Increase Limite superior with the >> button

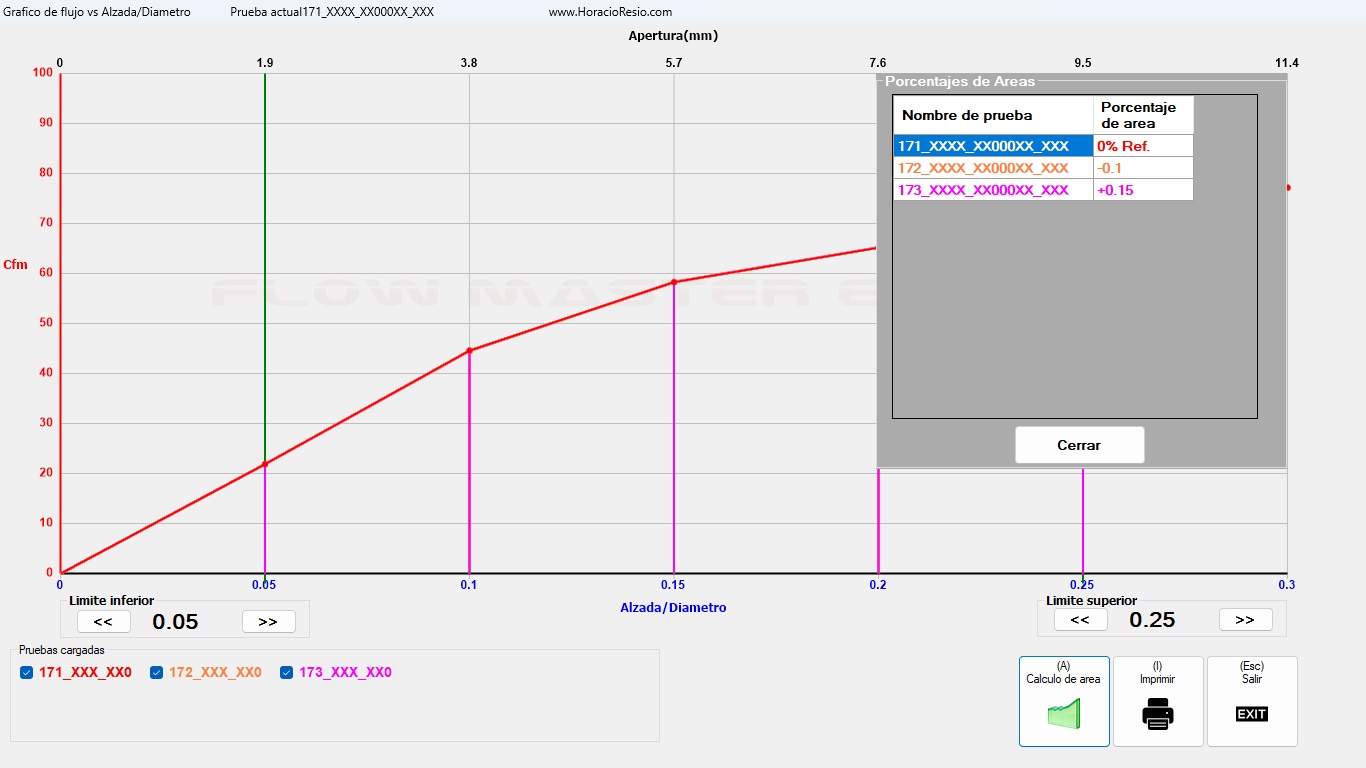coord(1245,620)
